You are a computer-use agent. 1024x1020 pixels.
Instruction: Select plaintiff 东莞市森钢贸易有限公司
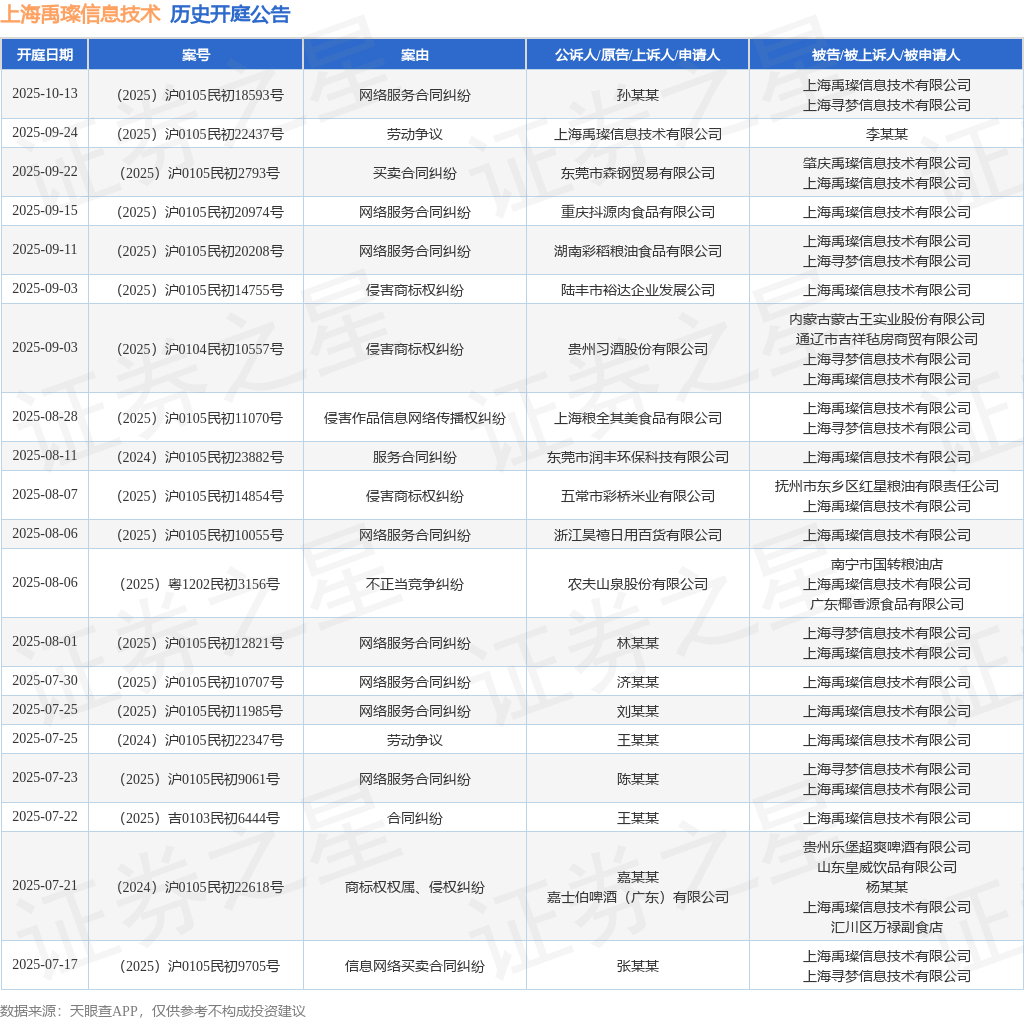pyautogui.click(x=637, y=173)
